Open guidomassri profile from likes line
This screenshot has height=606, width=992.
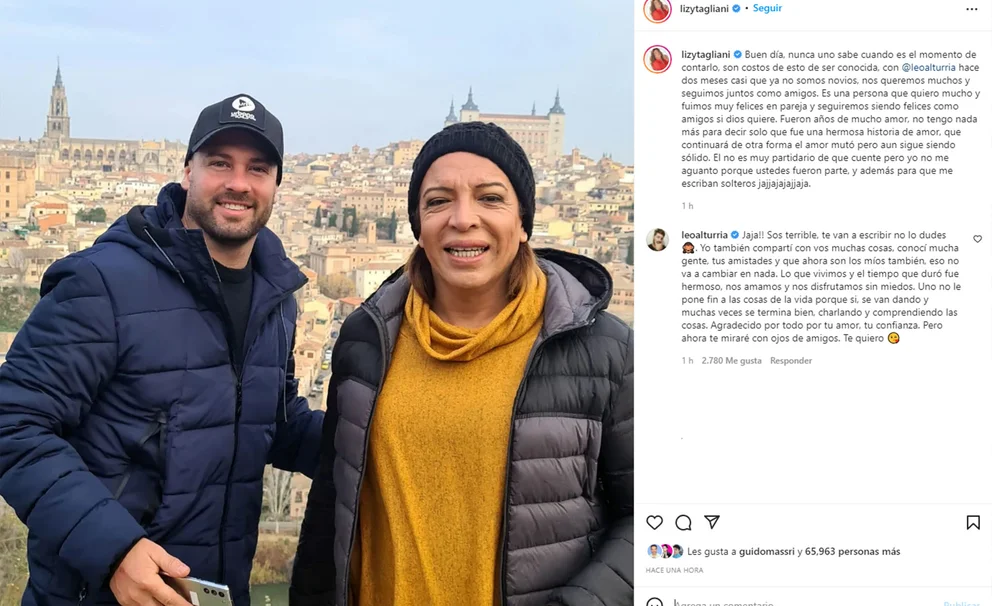[766, 552]
